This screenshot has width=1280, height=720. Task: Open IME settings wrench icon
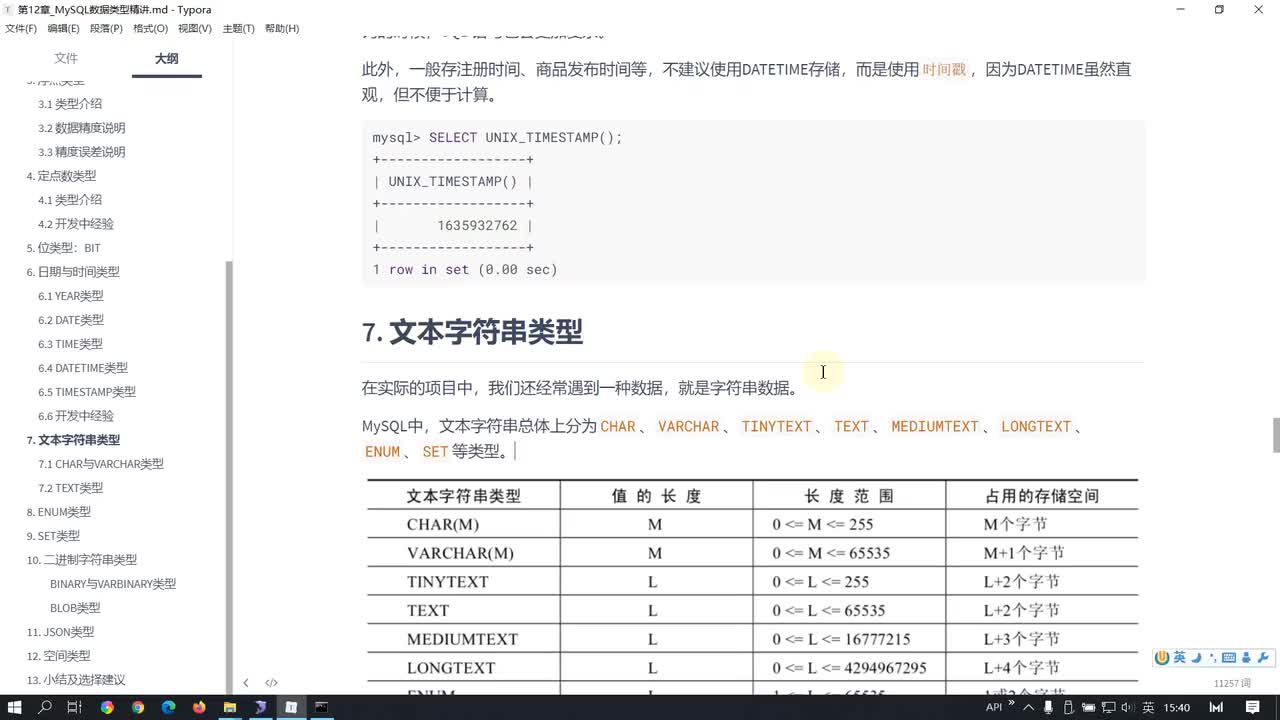click(x=1262, y=658)
